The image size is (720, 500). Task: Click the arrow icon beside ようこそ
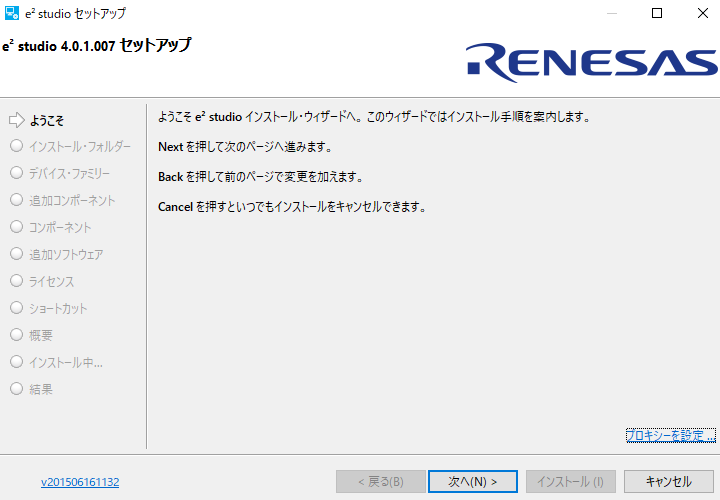coord(17,120)
